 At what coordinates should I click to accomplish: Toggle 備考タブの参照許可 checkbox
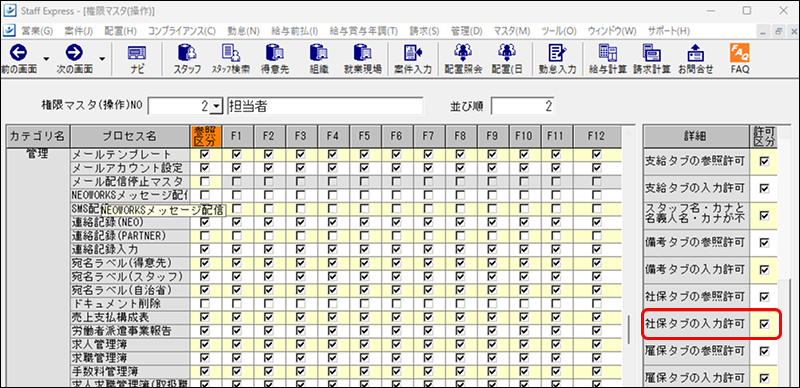(764, 242)
